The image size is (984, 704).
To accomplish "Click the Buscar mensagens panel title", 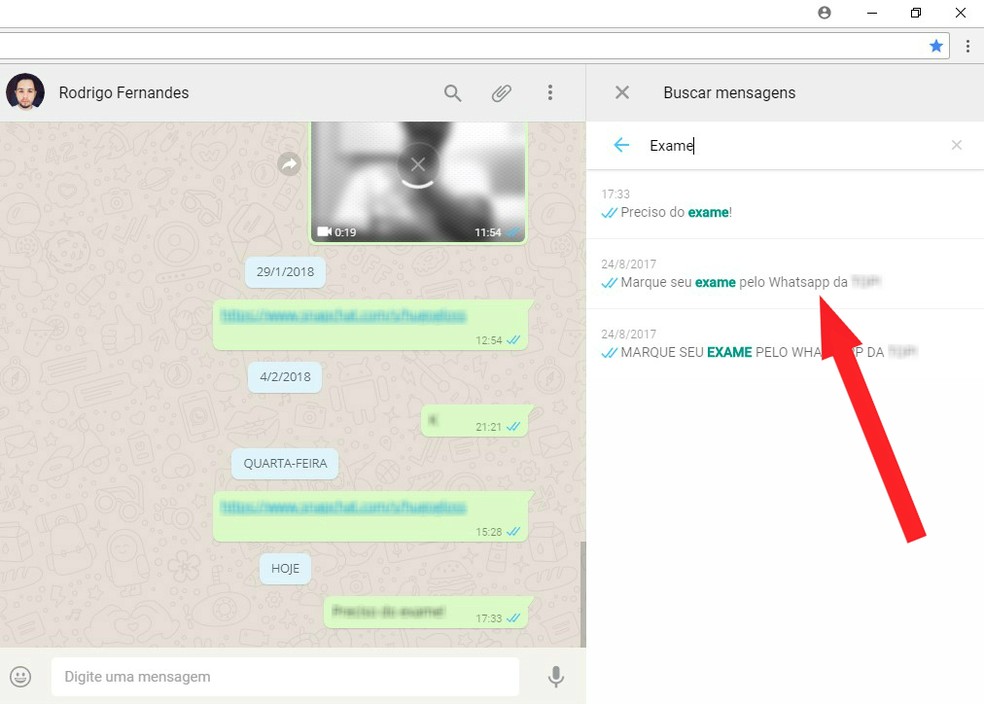I will pyautogui.click(x=729, y=93).
